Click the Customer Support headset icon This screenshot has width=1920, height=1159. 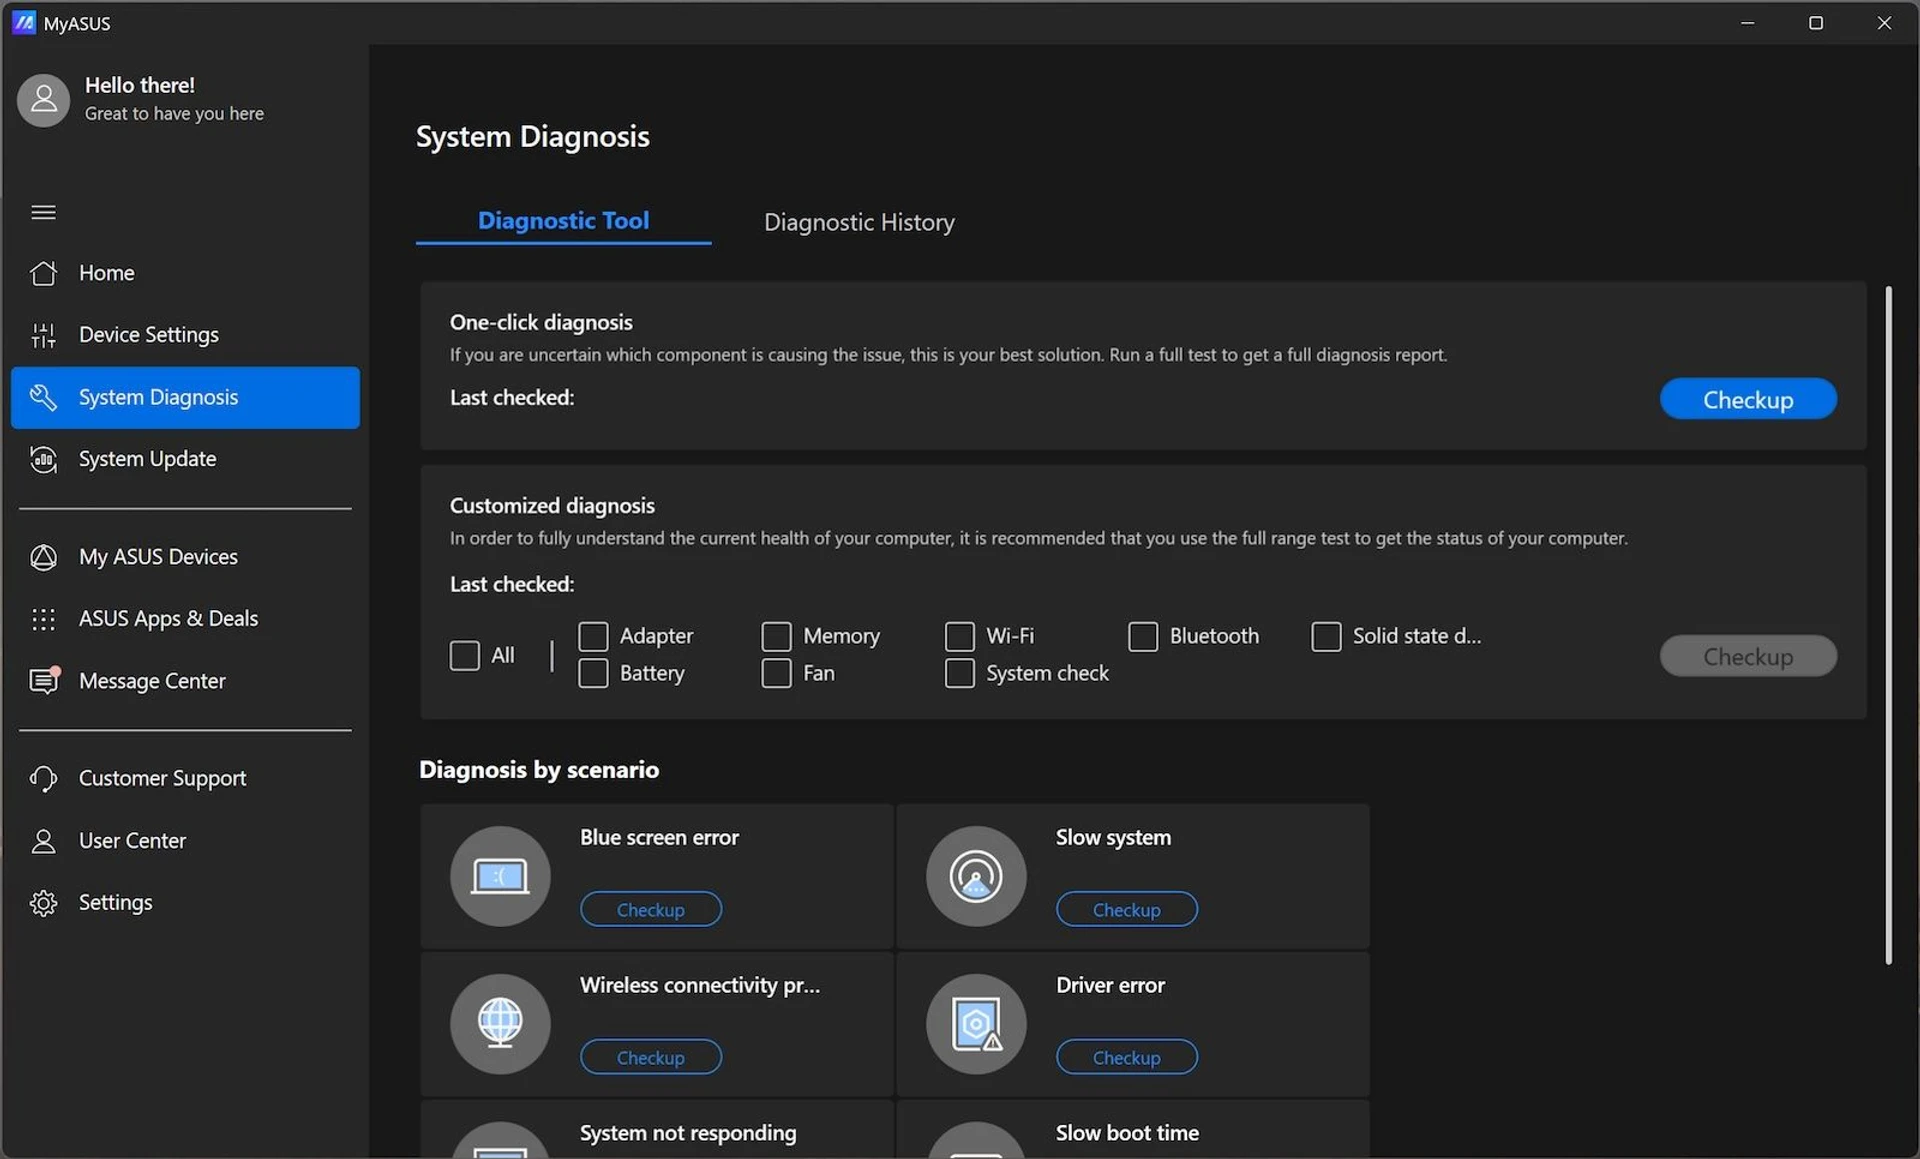point(43,778)
